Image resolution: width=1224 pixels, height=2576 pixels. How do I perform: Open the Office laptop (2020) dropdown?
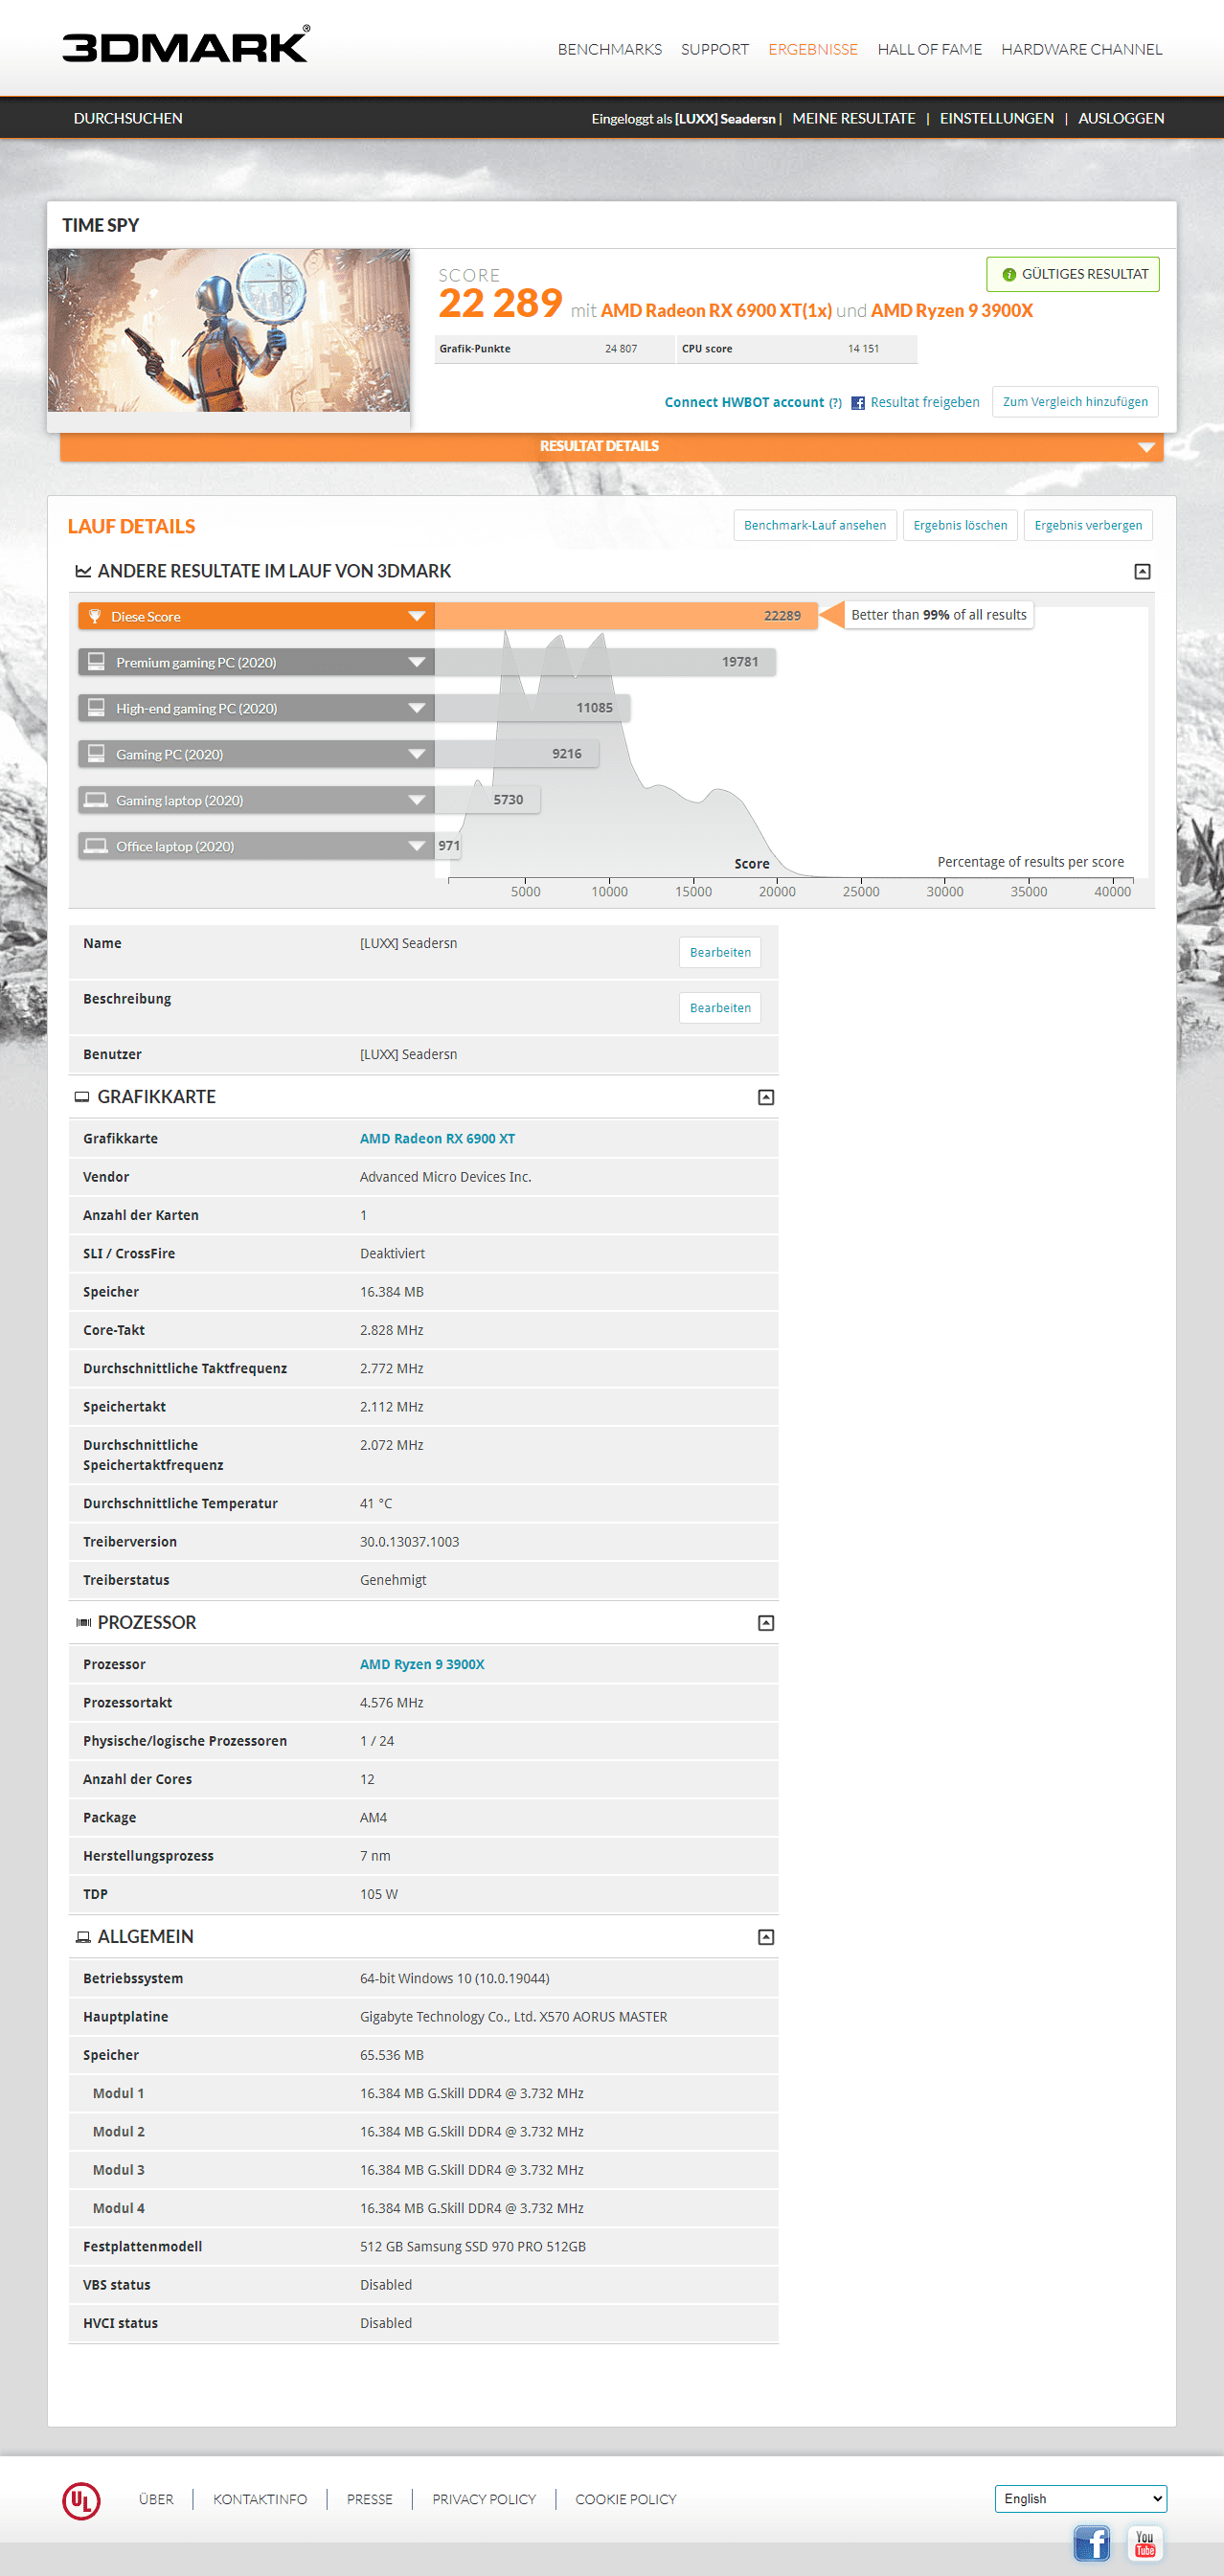[x=417, y=846]
